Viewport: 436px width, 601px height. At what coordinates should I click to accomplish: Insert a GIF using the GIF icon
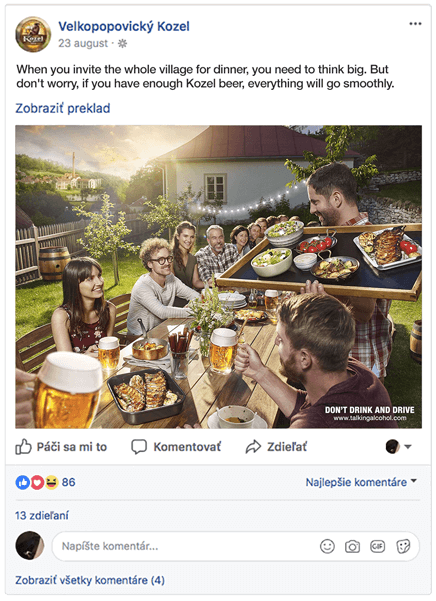pos(377,546)
